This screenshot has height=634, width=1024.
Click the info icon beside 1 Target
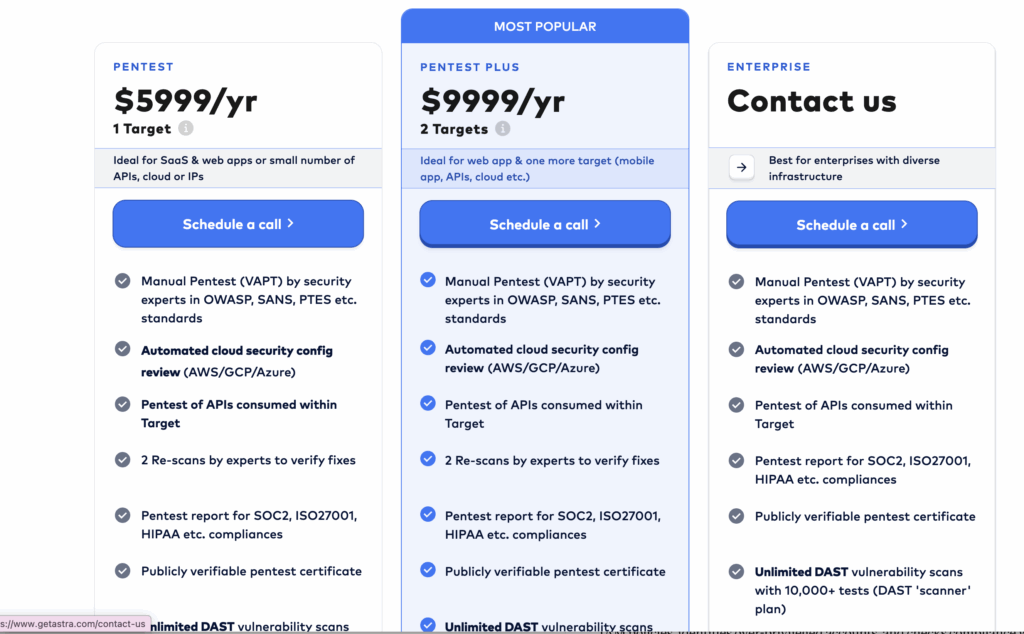click(x=186, y=129)
